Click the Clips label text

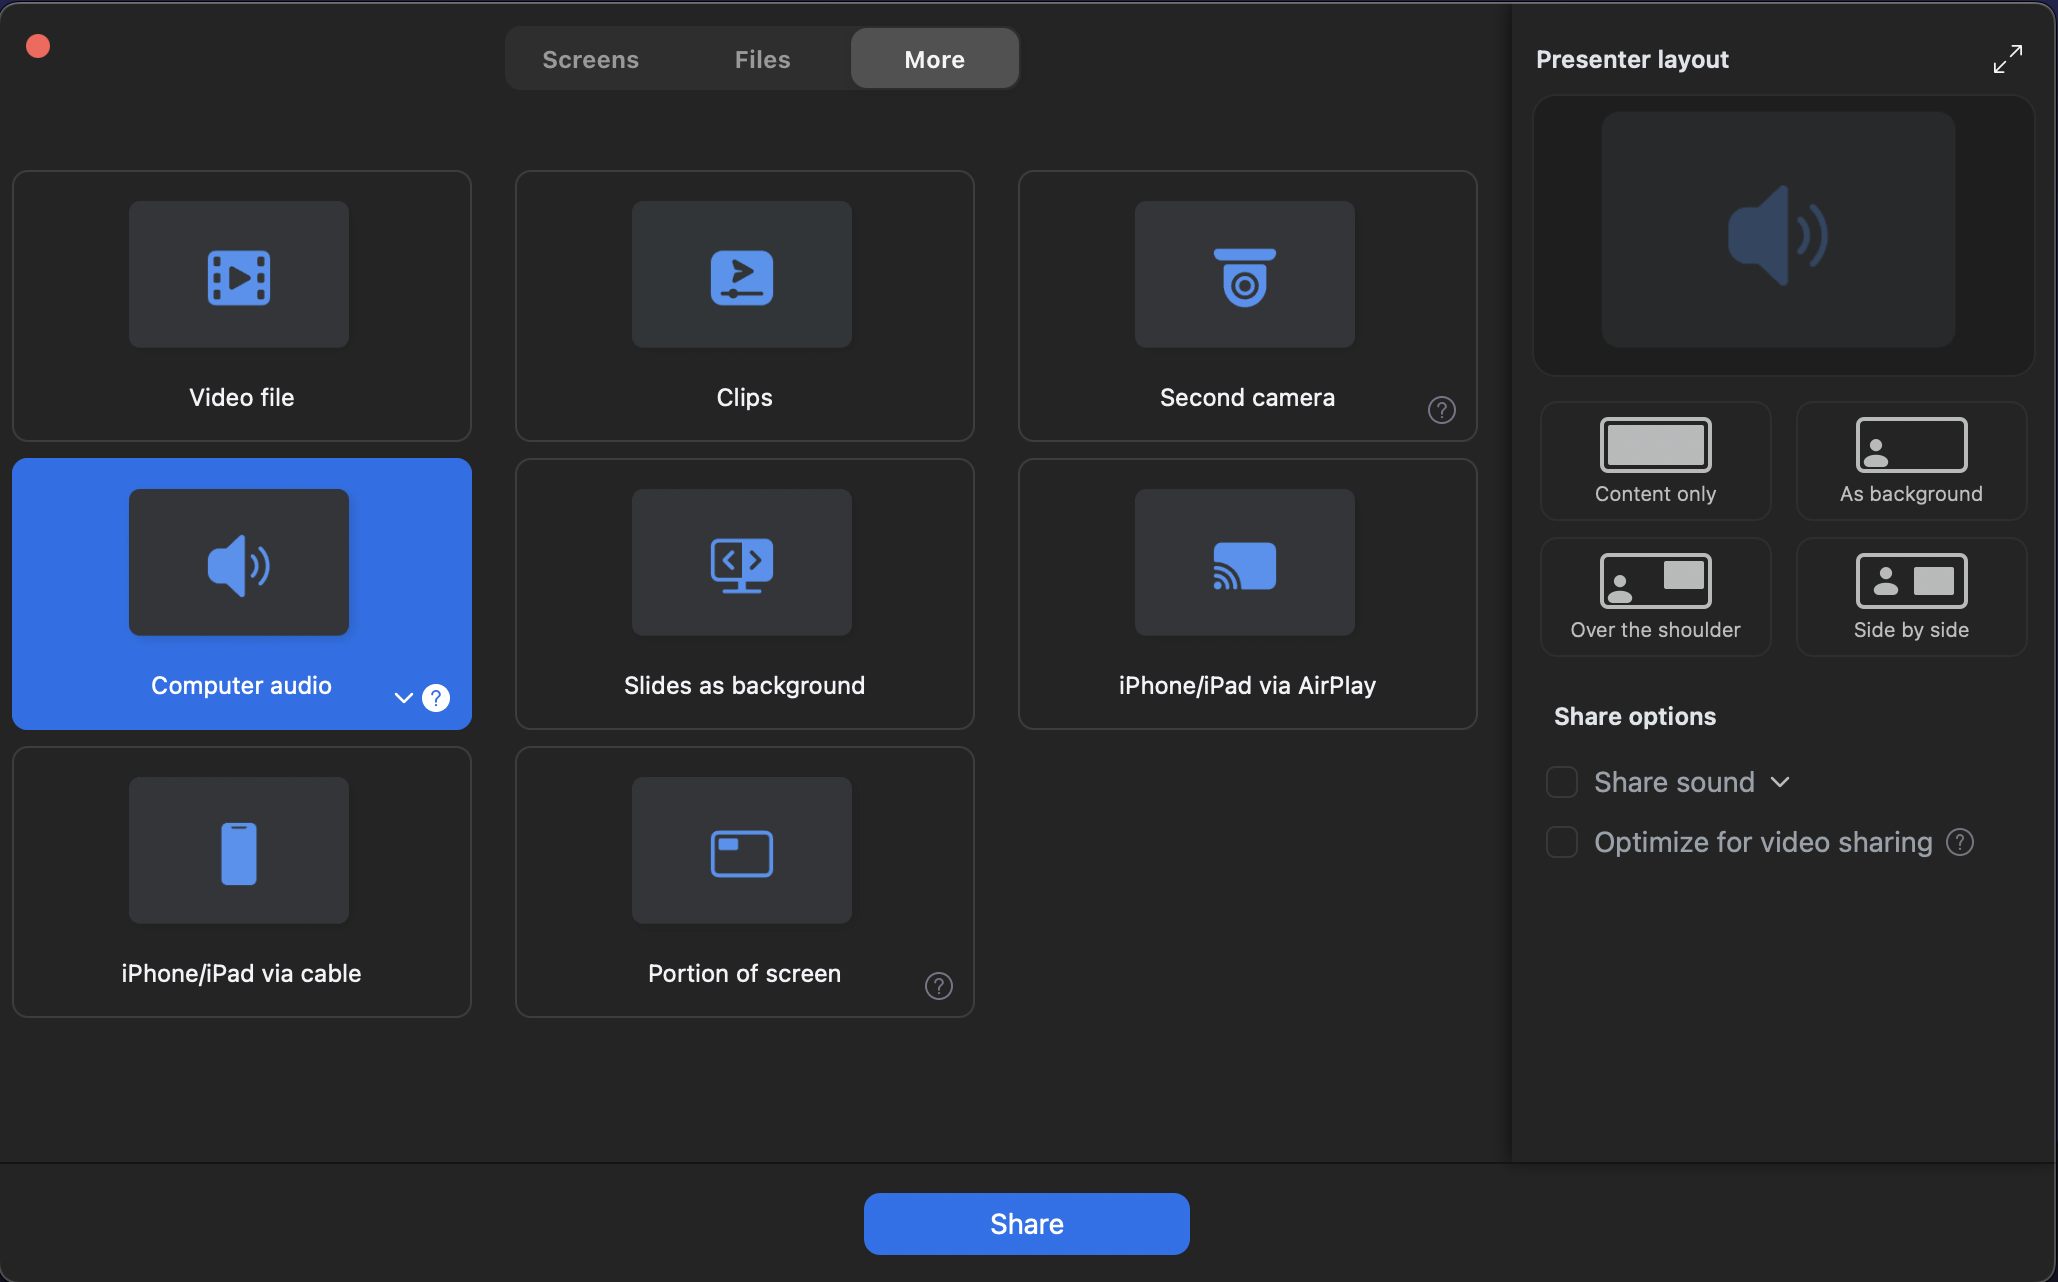click(x=745, y=397)
